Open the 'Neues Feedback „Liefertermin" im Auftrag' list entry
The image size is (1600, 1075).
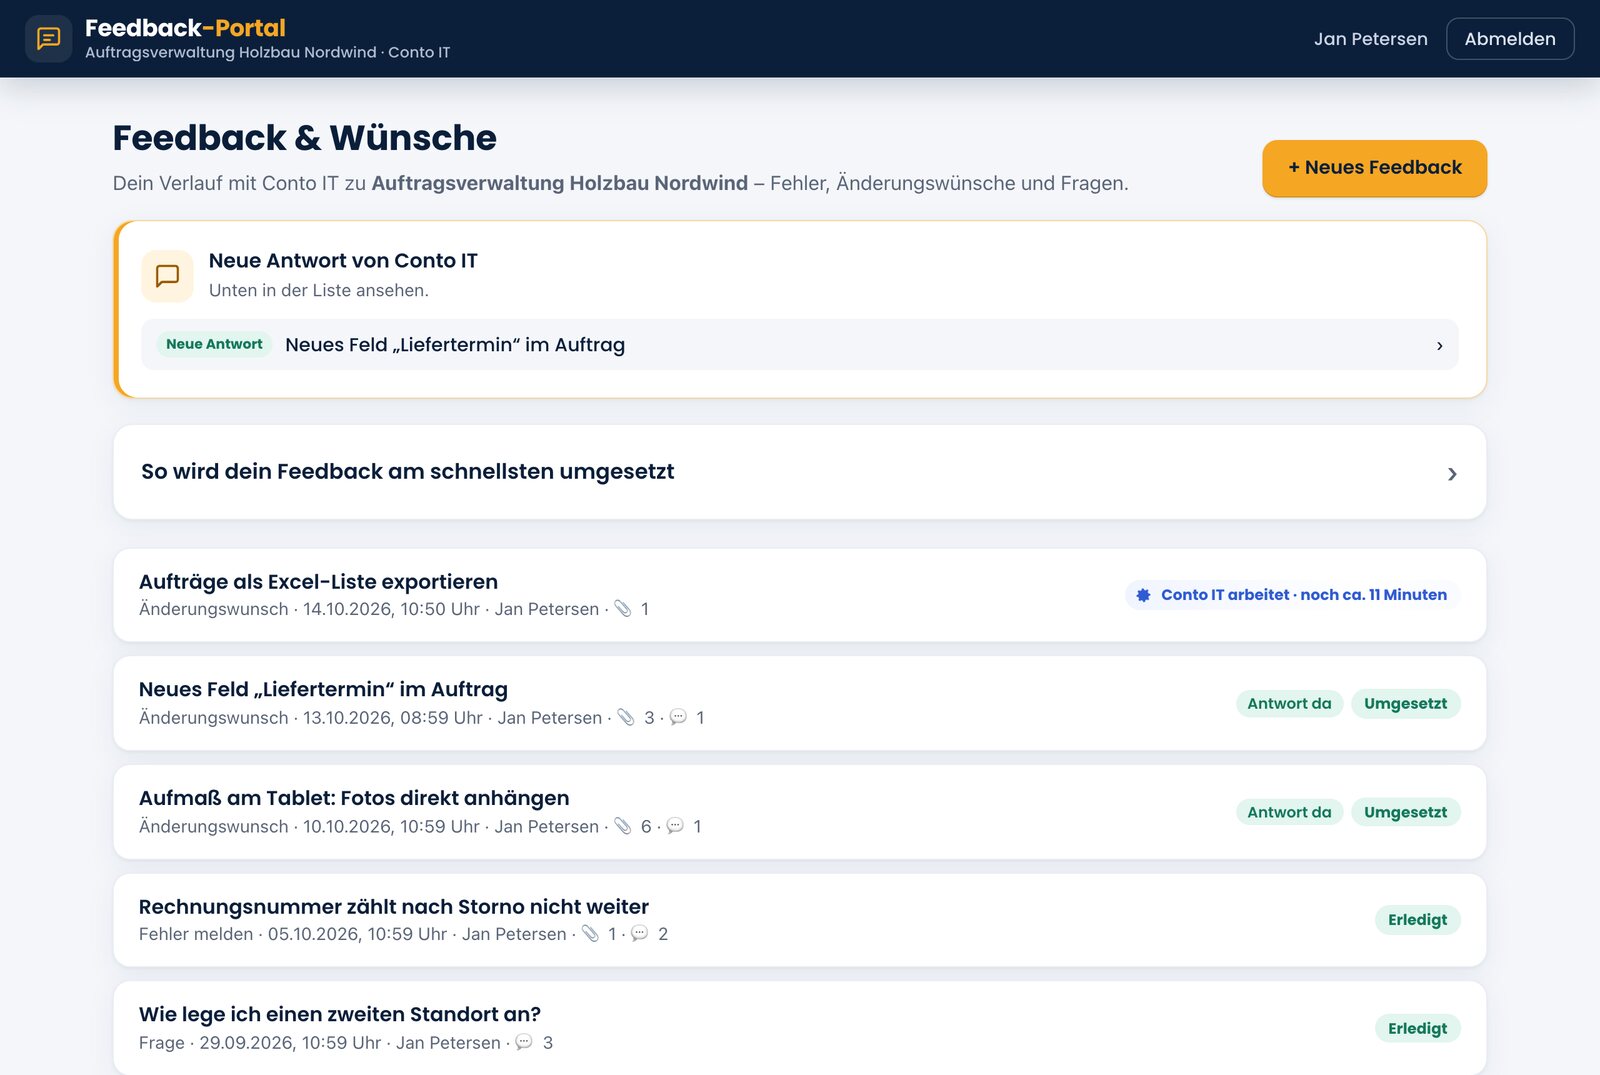click(x=800, y=703)
